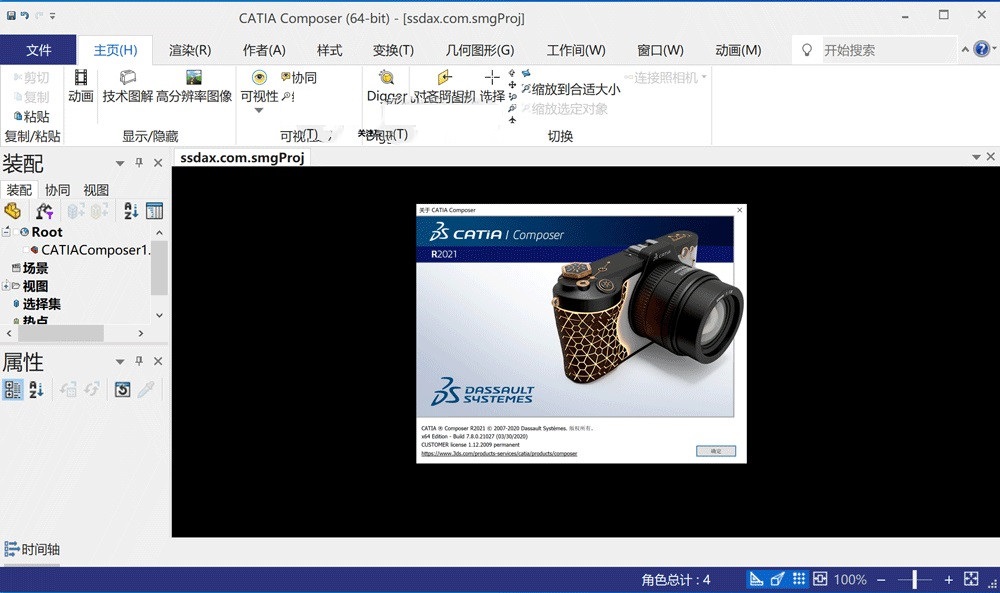Click the zoom out minus button

point(881,580)
